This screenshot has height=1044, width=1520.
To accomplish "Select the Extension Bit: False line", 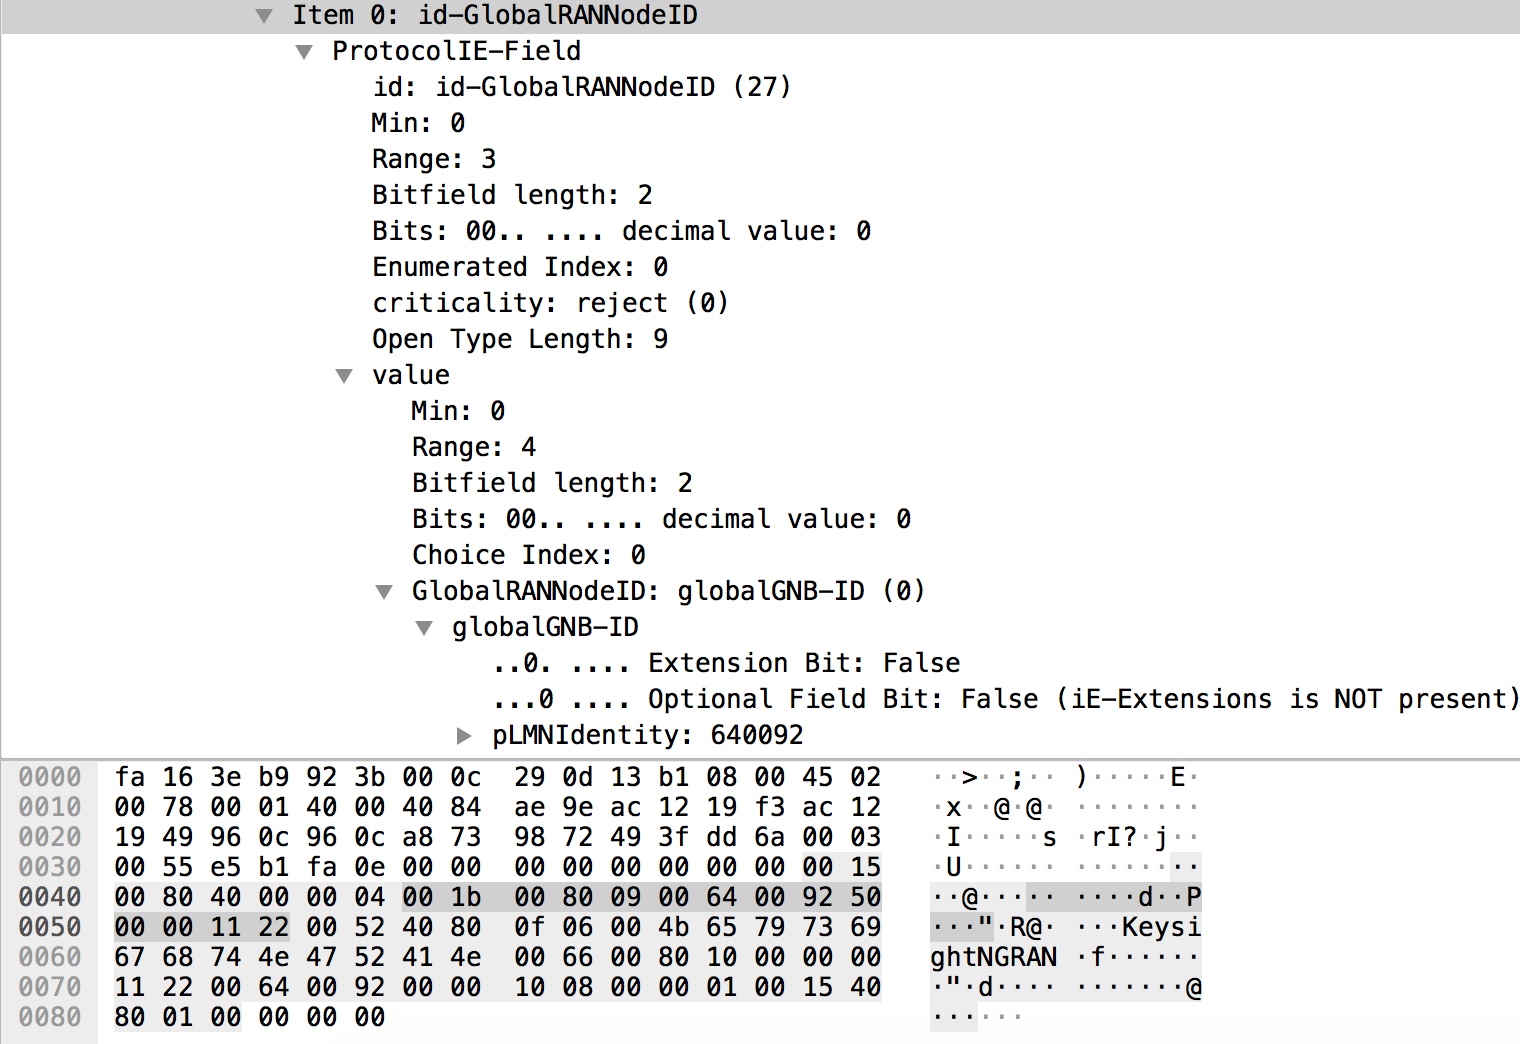I will [726, 663].
